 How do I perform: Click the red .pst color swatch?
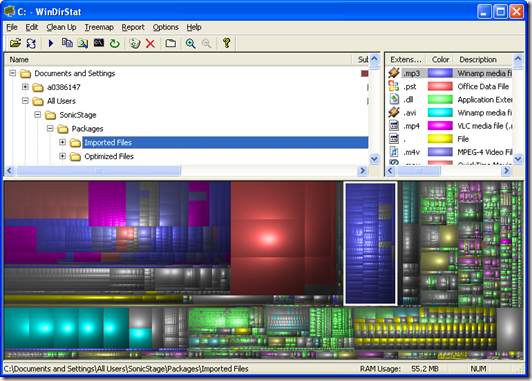click(440, 86)
